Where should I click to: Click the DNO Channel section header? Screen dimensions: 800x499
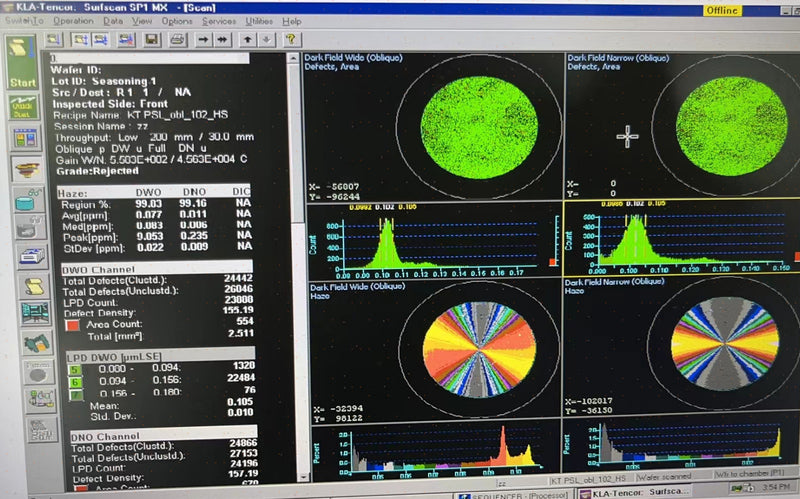[x=163, y=435]
